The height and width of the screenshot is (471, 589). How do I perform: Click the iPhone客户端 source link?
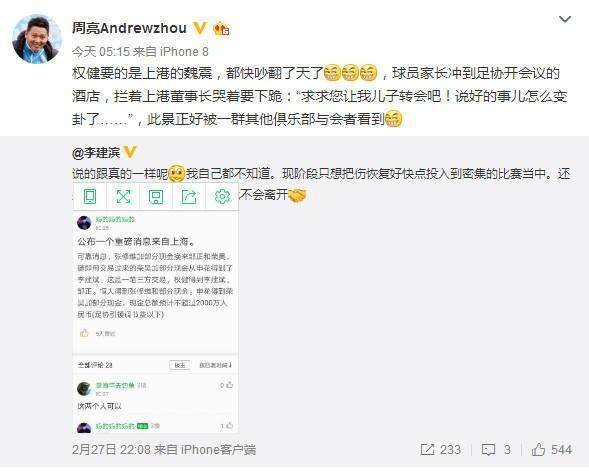(x=219, y=450)
